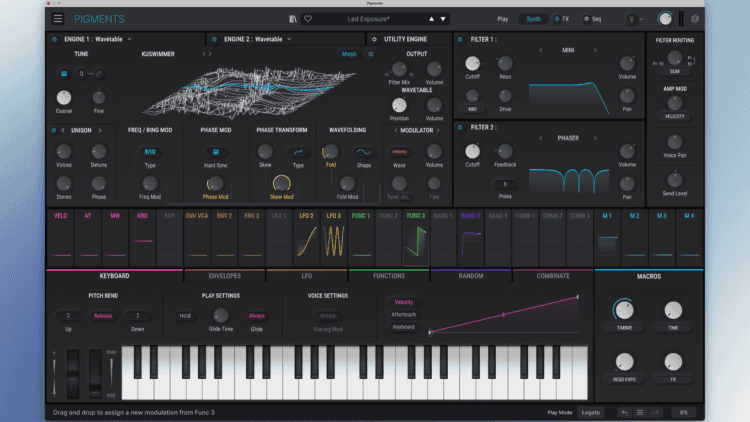Viewport: 750px width, 422px height.
Task: Switch to the Functions tab
Action: point(389,276)
